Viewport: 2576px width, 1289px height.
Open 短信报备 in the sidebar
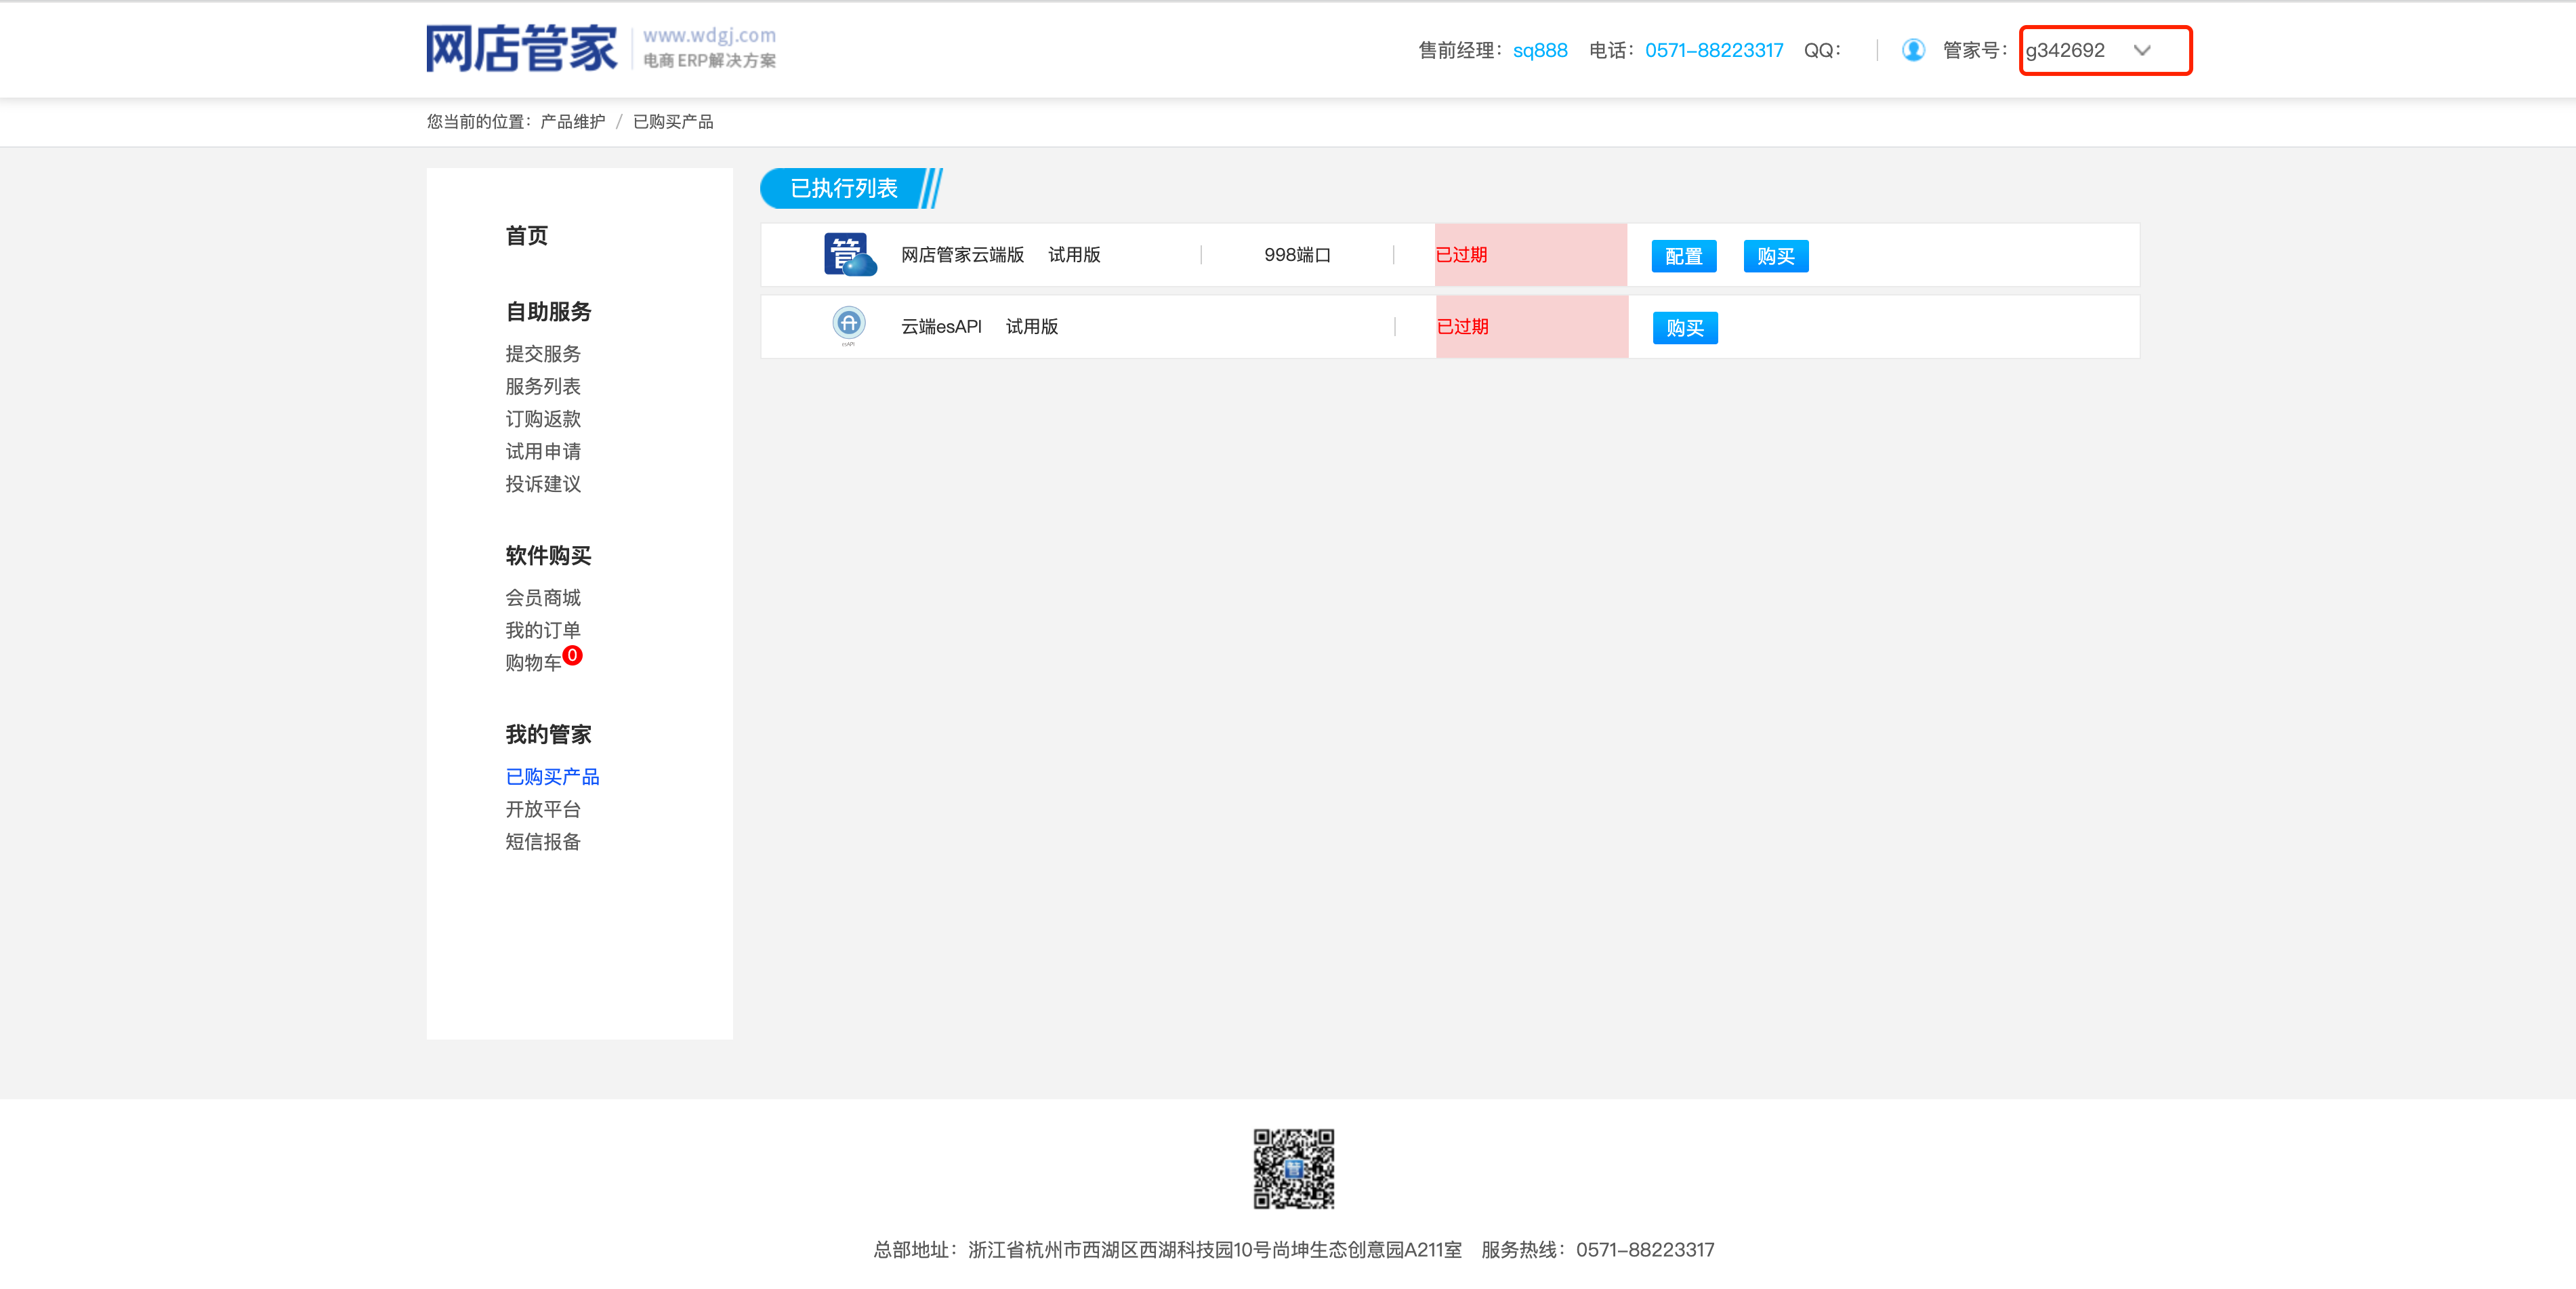[542, 842]
